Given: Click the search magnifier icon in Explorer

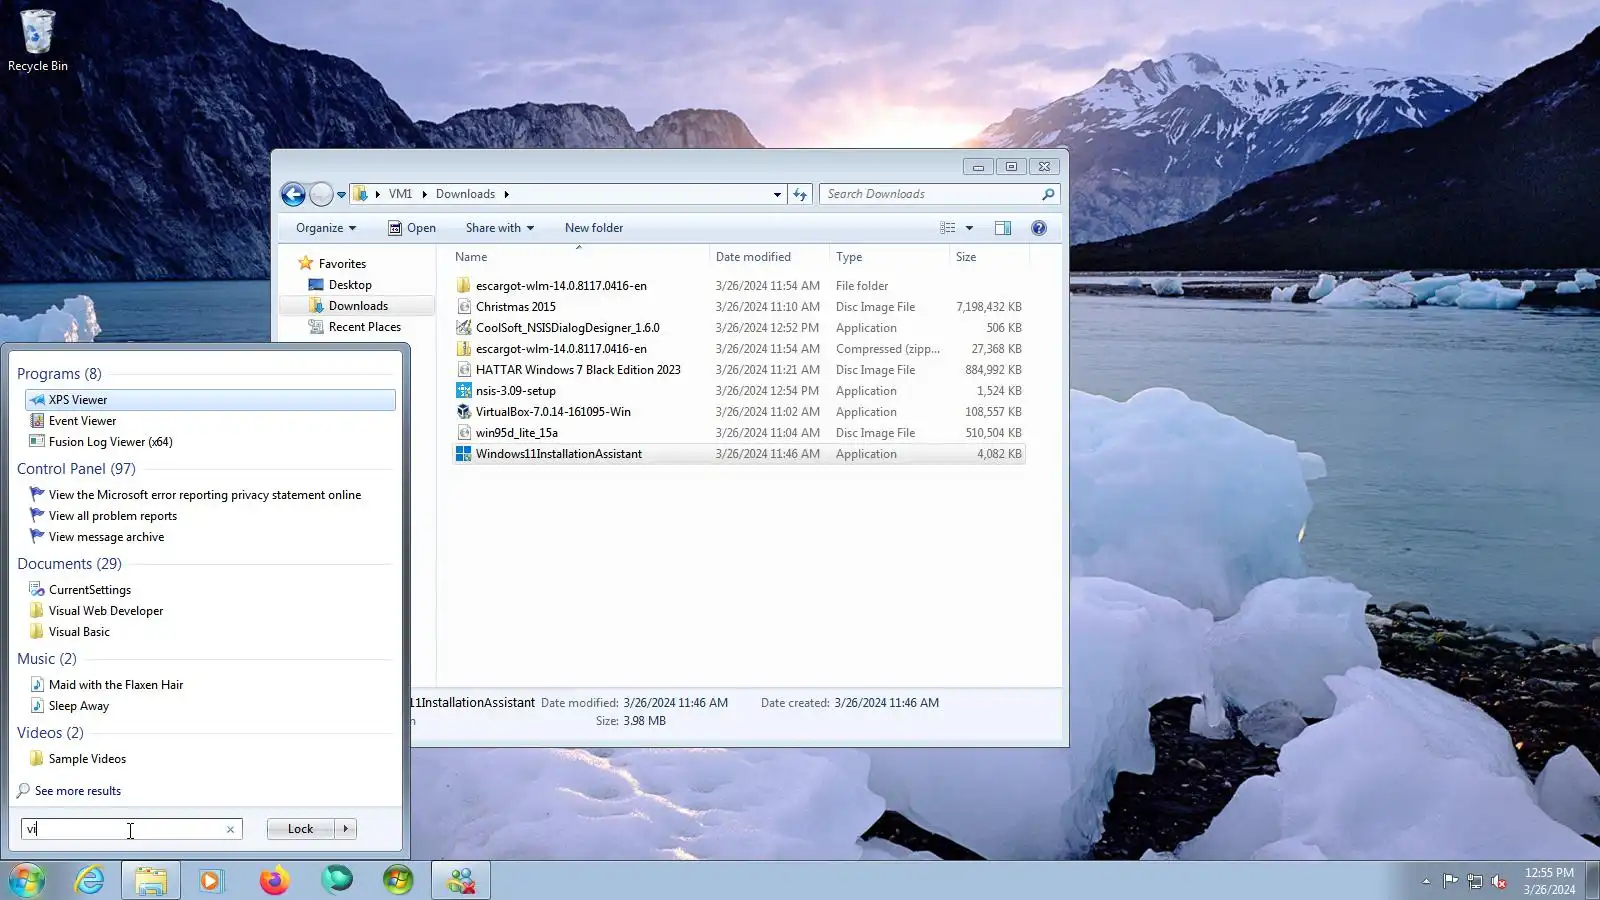Looking at the screenshot, I should [1048, 194].
